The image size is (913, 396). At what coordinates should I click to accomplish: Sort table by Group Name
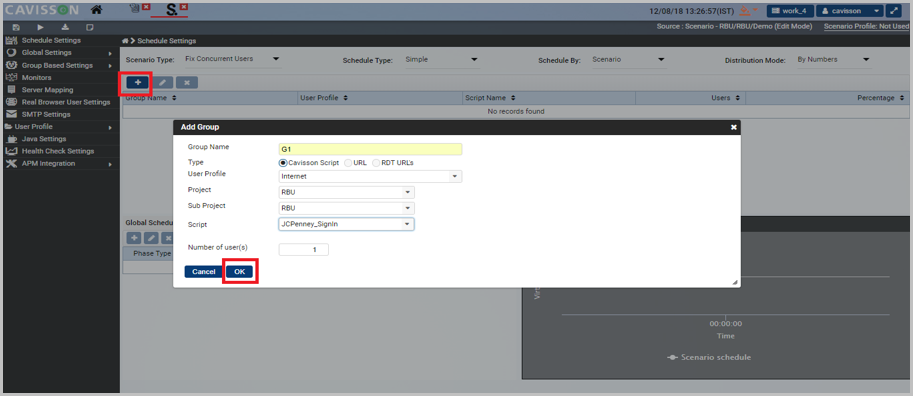pyautogui.click(x=174, y=98)
